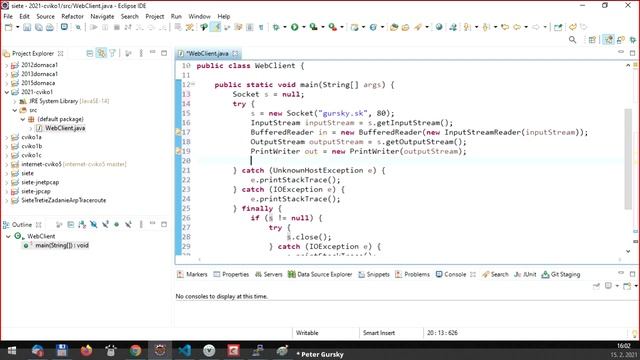Click the Save All toolbar icon
This screenshot has width=640, height=360.
coord(38,27)
